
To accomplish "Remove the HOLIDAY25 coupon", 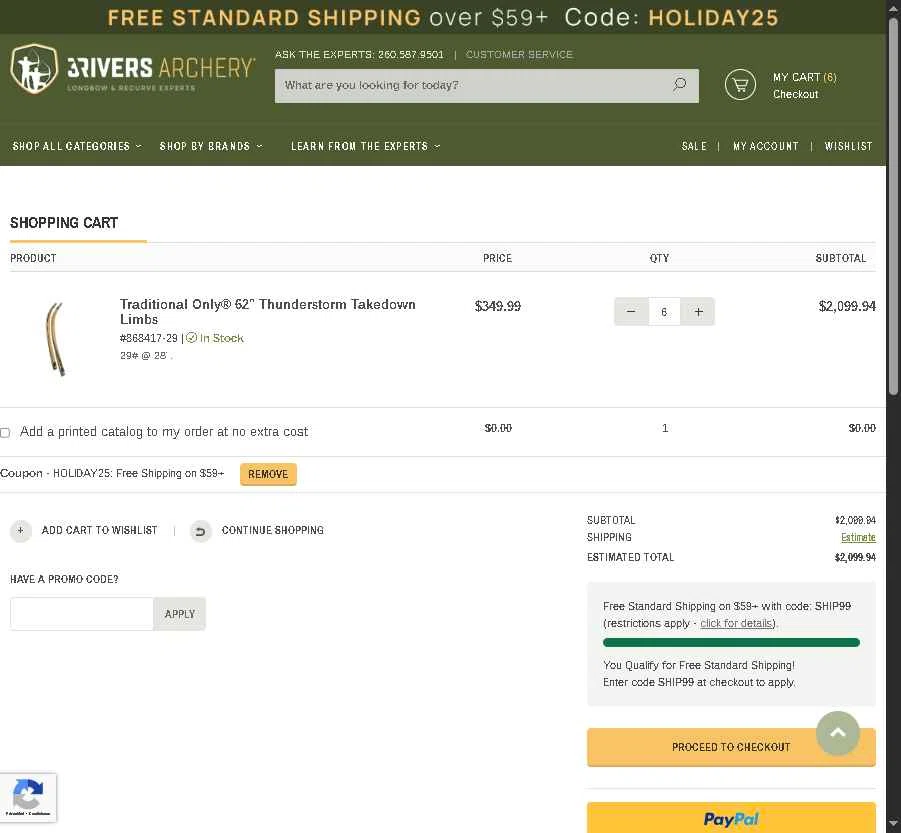I will pyautogui.click(x=268, y=474).
